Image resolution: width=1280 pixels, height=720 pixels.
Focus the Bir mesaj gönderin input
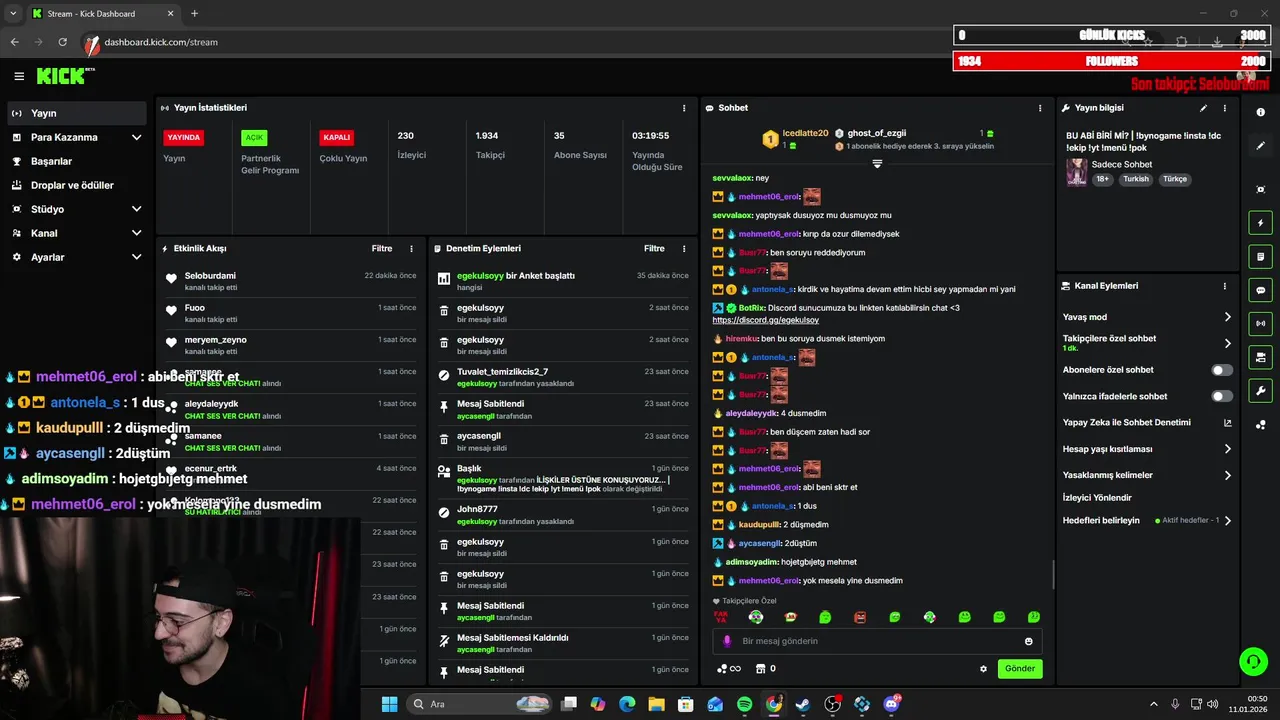tap(877, 641)
